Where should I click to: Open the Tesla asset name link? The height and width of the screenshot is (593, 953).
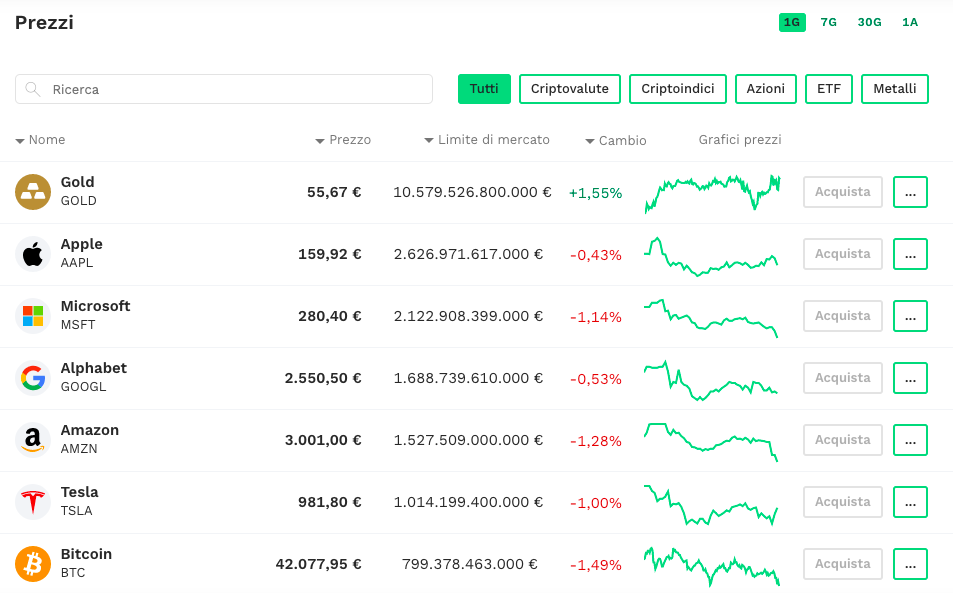pos(80,492)
